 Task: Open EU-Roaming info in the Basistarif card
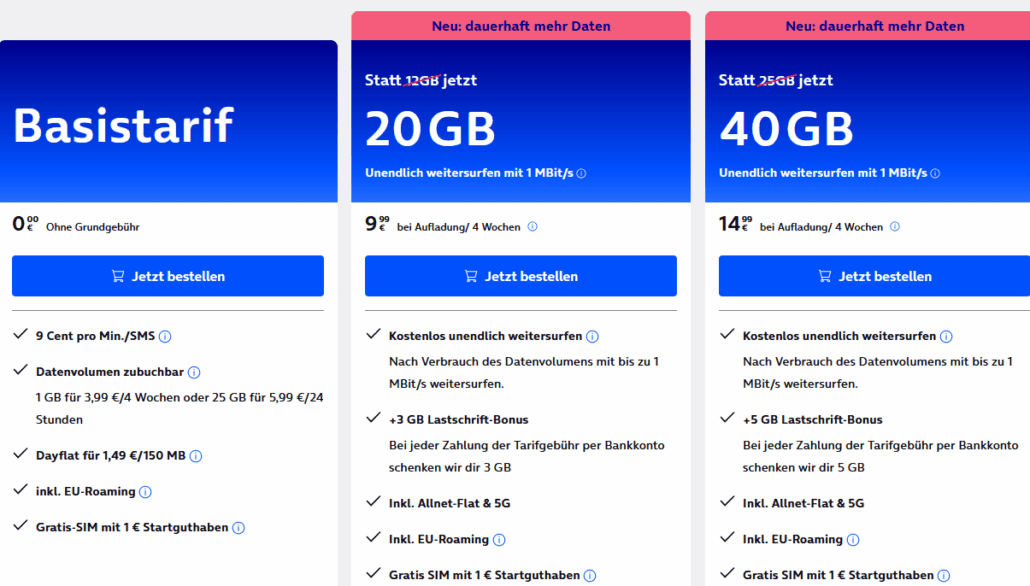click(x=145, y=491)
